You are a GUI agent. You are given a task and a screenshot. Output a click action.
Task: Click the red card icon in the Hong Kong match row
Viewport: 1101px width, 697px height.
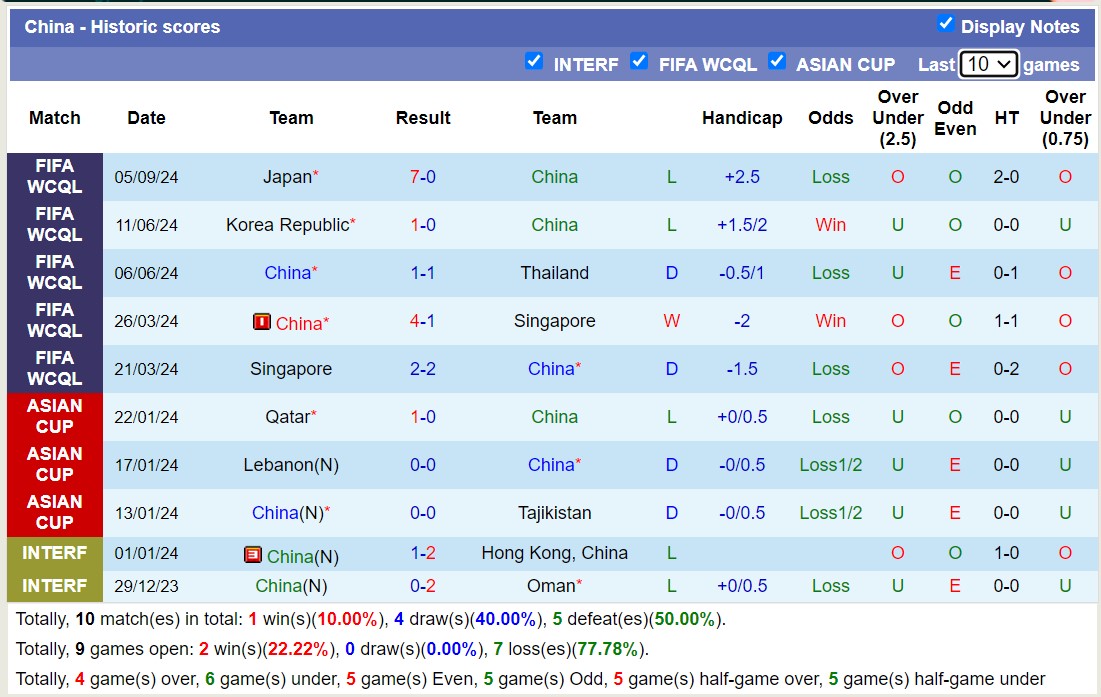click(253, 555)
